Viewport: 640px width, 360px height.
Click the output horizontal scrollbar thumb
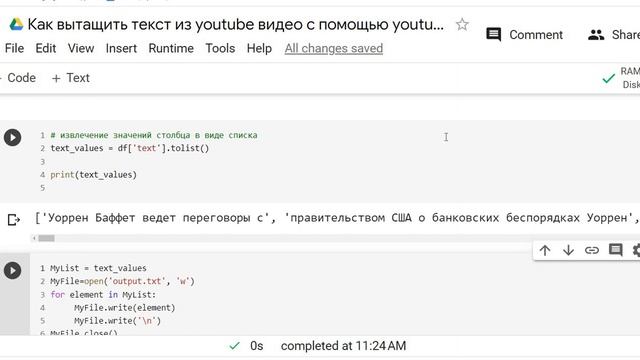[x=46, y=238]
